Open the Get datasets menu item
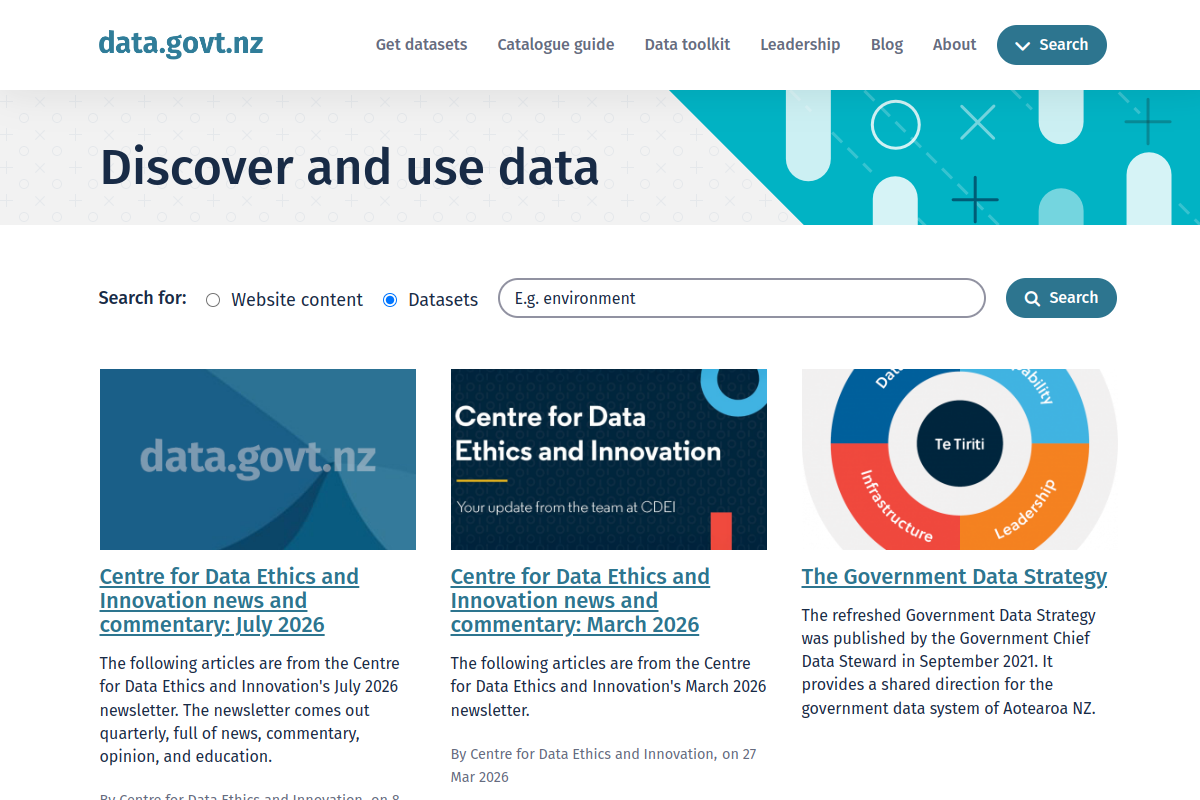Viewport: 1200px width, 800px height. [x=421, y=44]
